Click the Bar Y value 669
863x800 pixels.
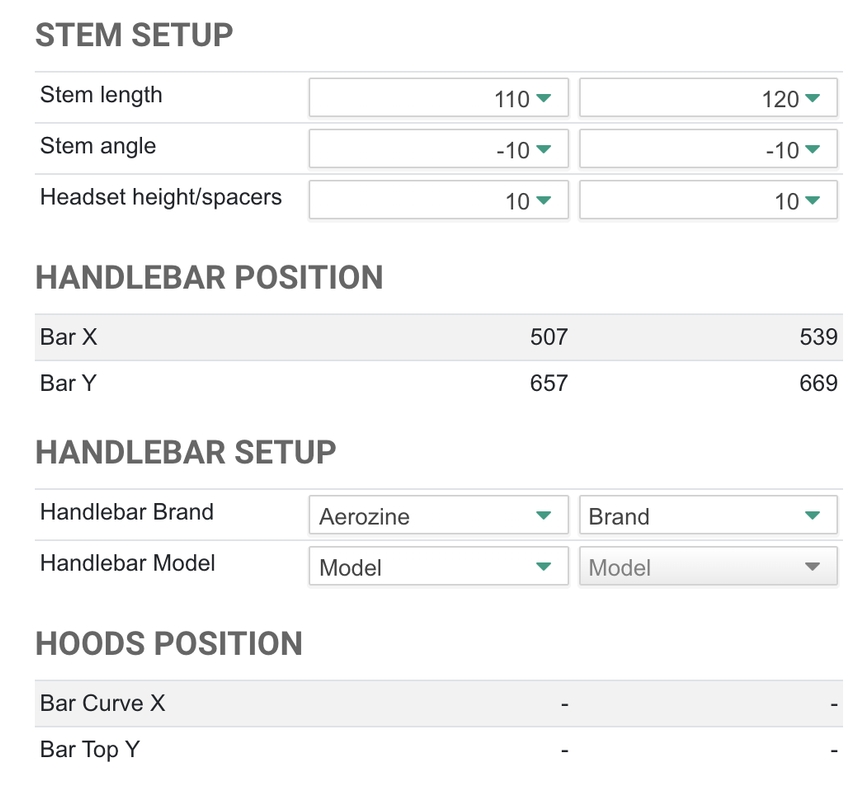click(x=818, y=383)
